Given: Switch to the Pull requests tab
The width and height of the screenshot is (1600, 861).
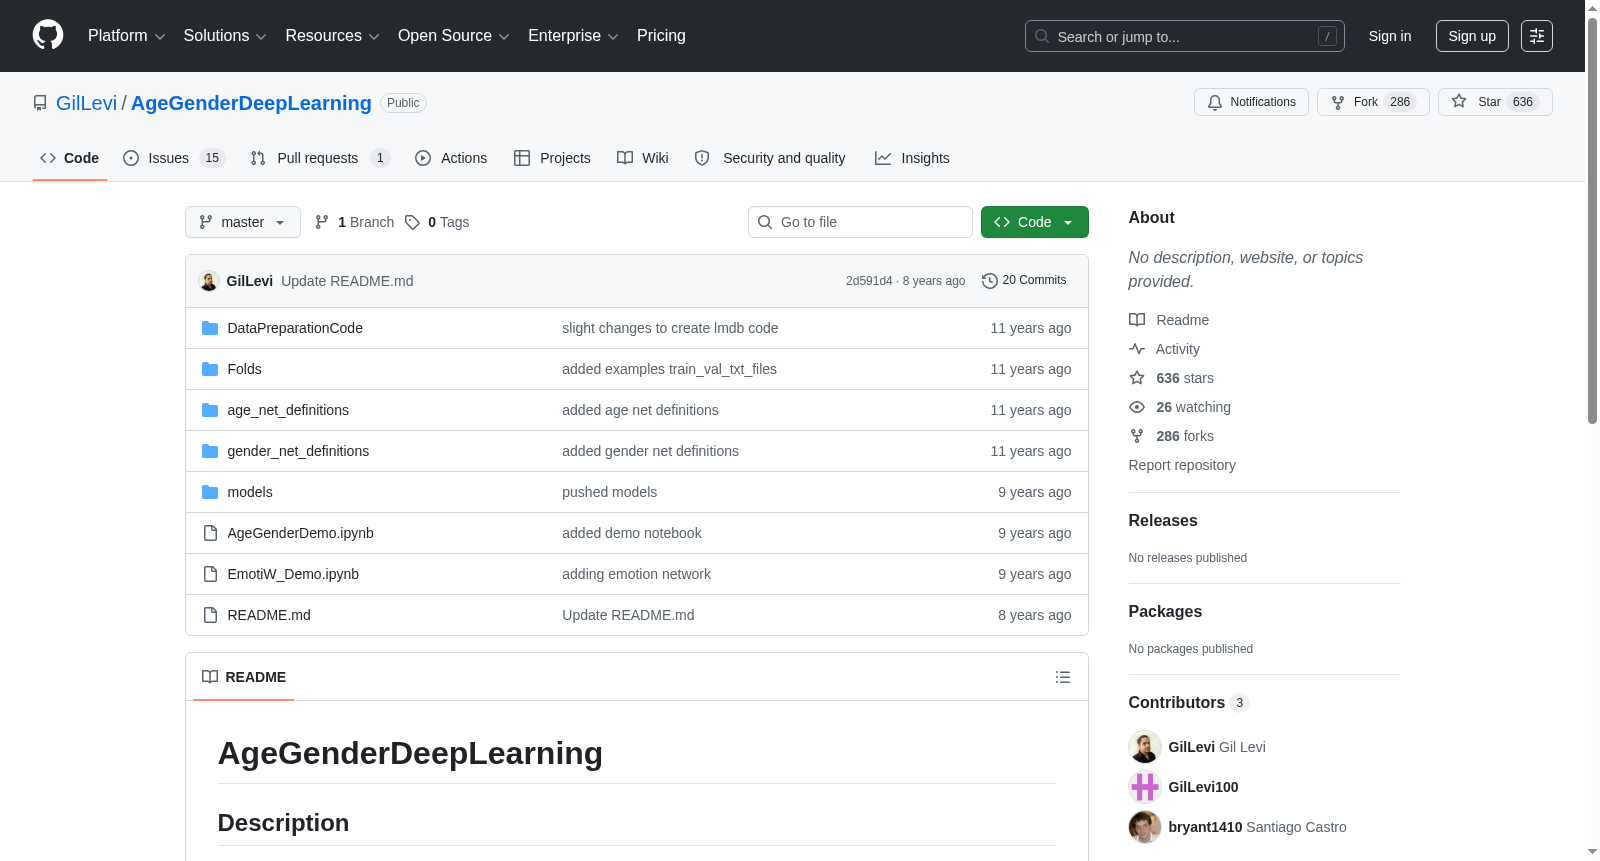Looking at the screenshot, I should tap(319, 158).
